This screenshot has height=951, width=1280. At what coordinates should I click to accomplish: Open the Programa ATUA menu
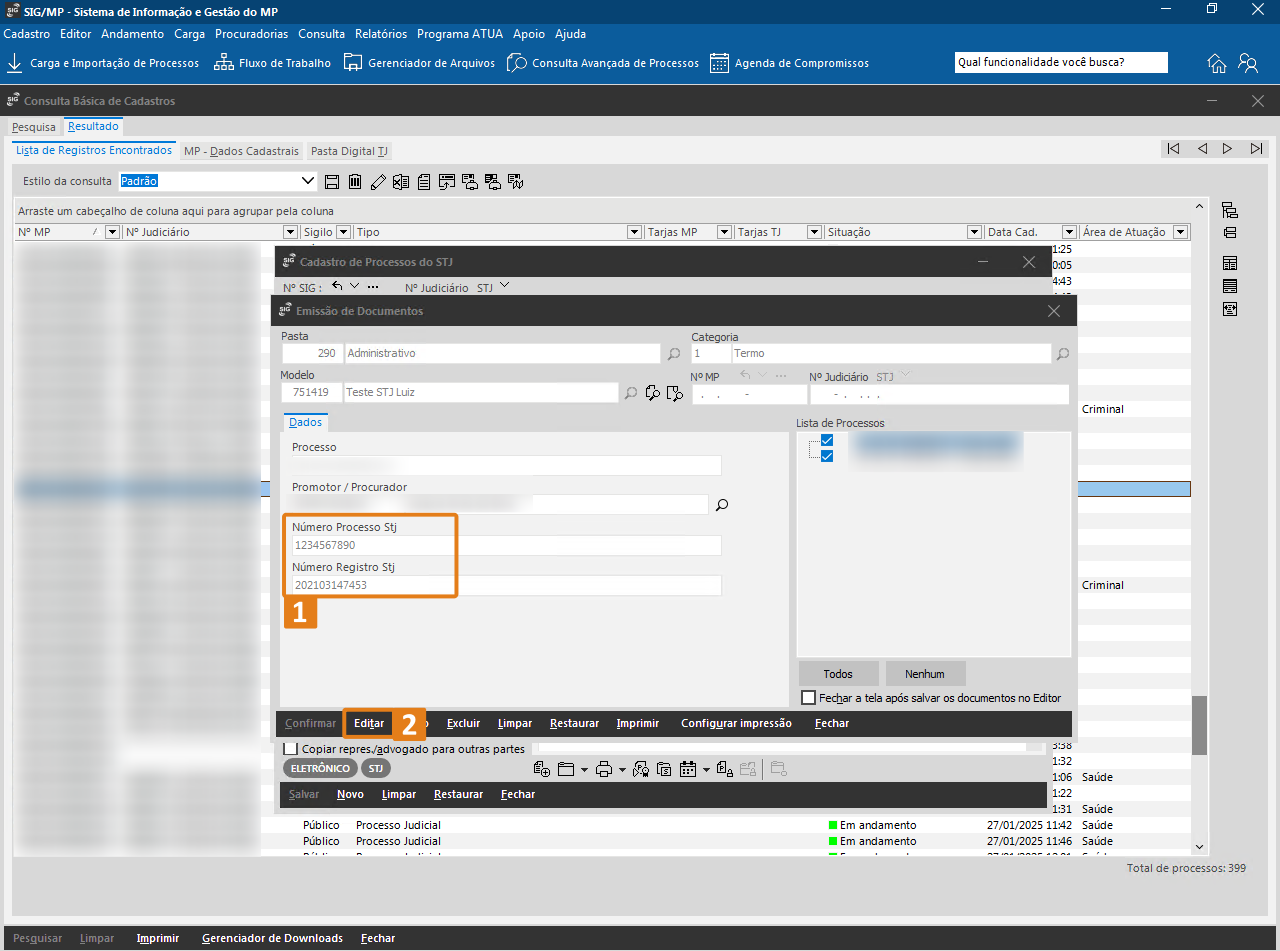point(461,34)
